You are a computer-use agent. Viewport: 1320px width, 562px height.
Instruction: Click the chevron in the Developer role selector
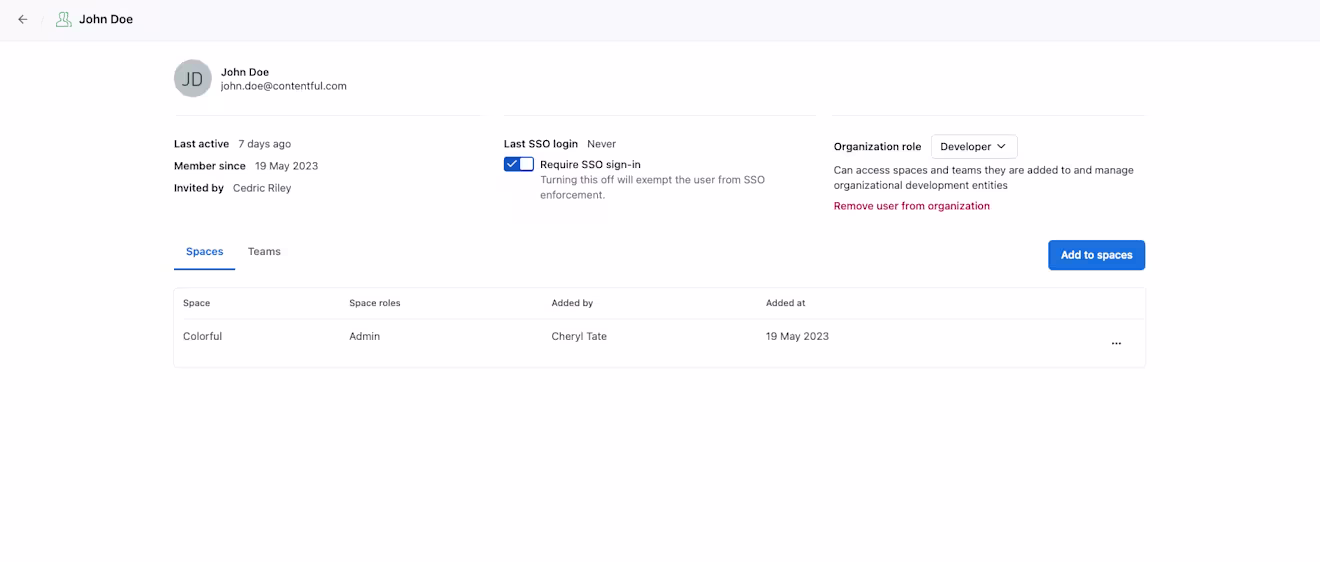[x=1001, y=146]
